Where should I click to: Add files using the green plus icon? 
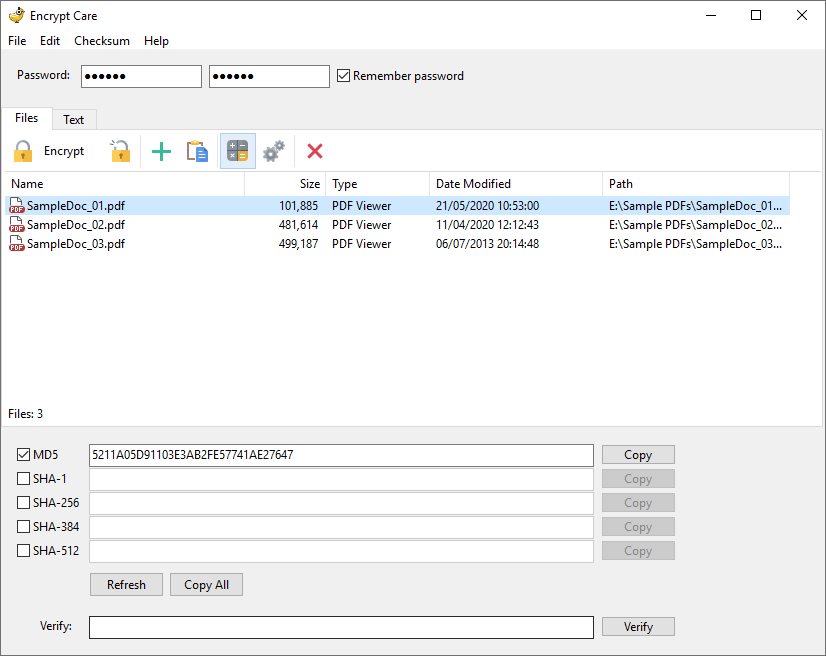161,150
